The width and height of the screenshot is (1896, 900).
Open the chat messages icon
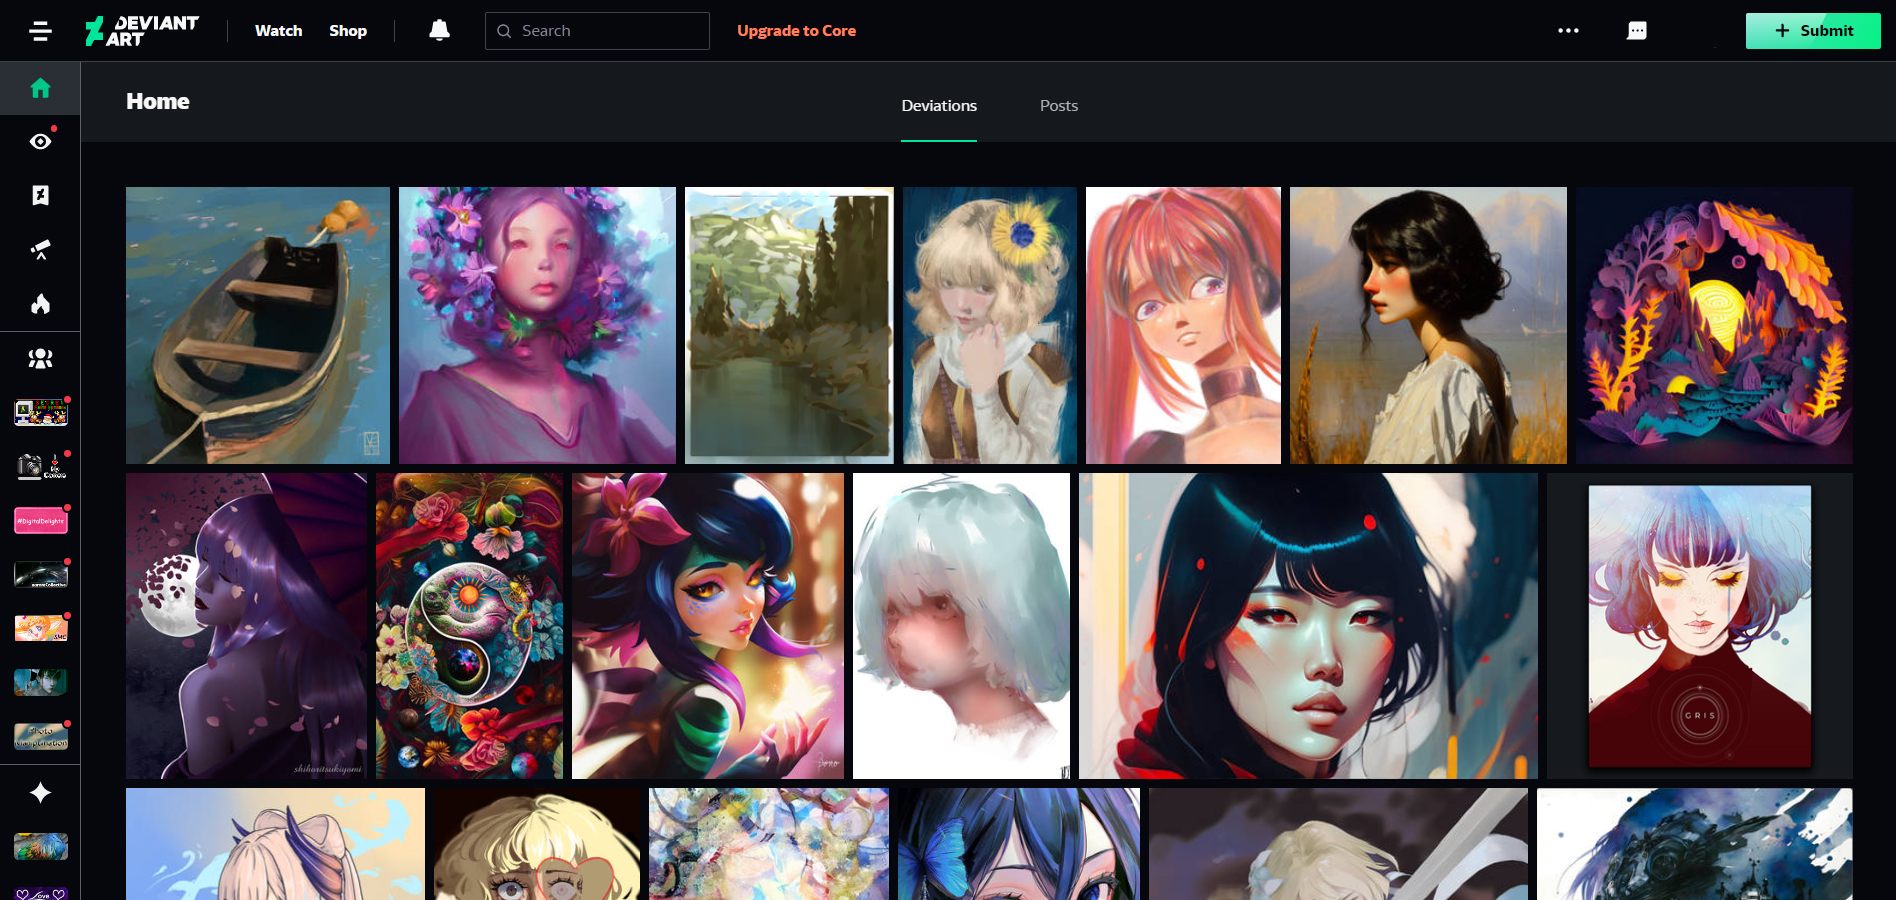(x=1637, y=31)
